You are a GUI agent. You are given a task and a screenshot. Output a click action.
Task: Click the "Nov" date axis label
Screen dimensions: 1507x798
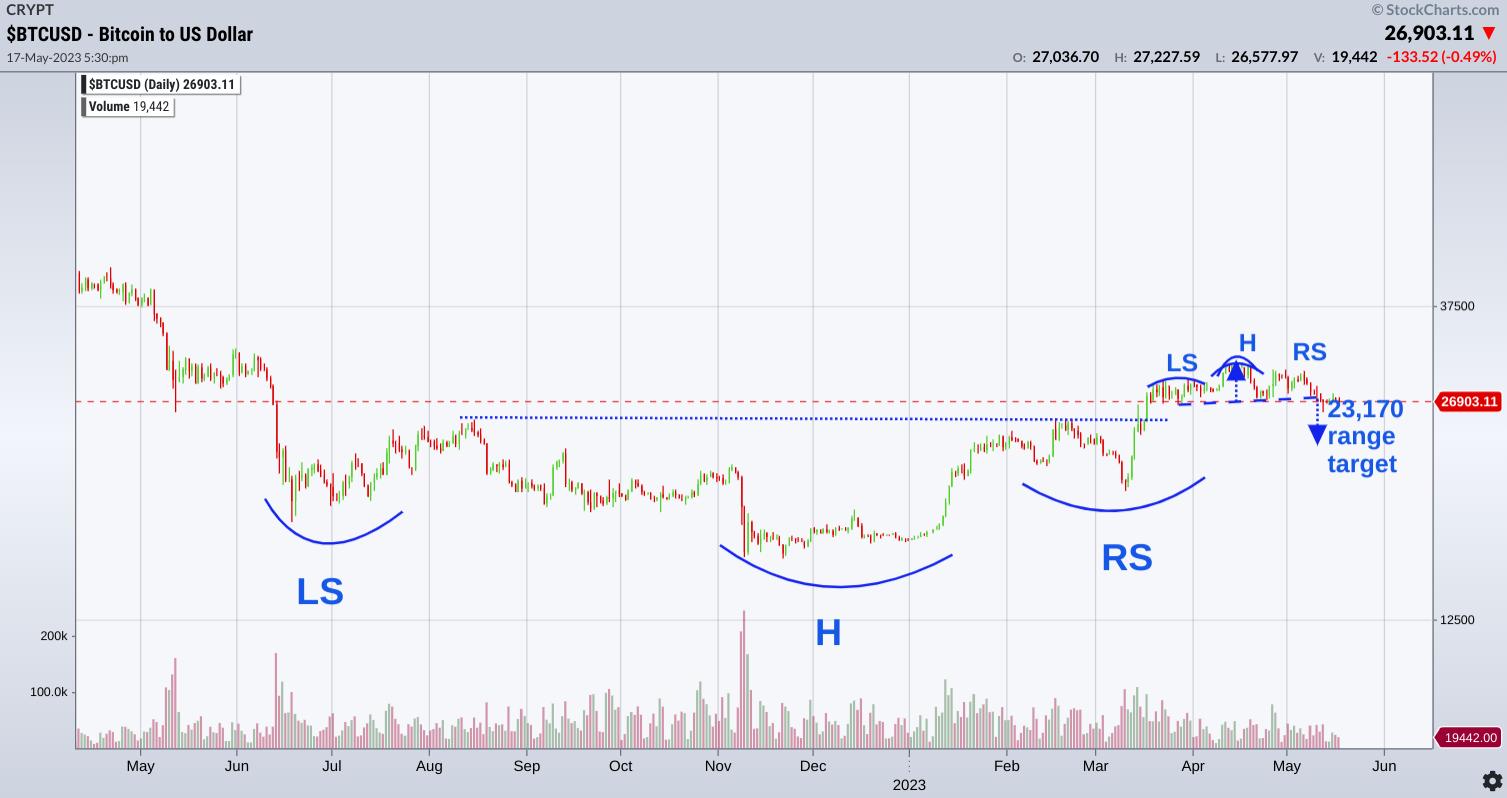click(718, 766)
